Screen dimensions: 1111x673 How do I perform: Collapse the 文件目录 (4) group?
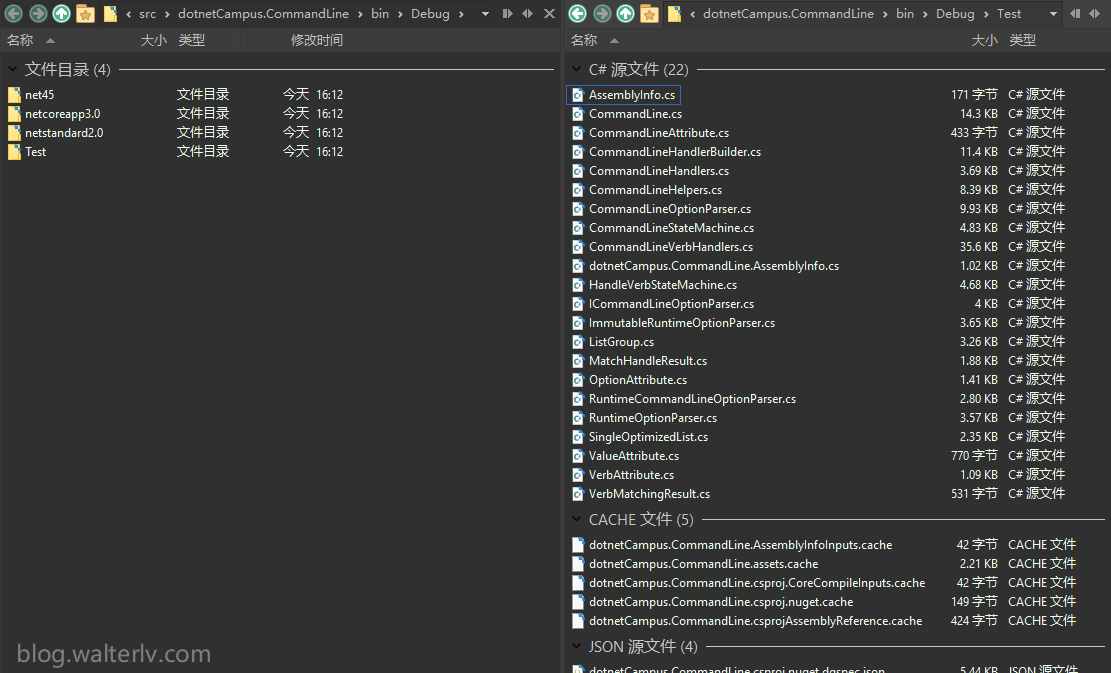[x=13, y=70]
